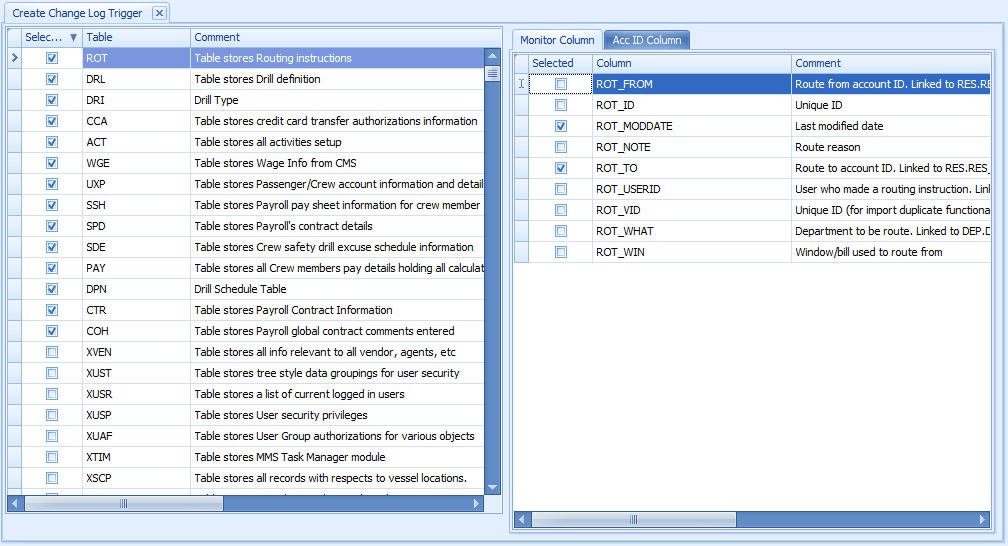Click right arrow of table list horizontal scrollbar
The width and height of the screenshot is (1008, 546).
click(x=476, y=504)
